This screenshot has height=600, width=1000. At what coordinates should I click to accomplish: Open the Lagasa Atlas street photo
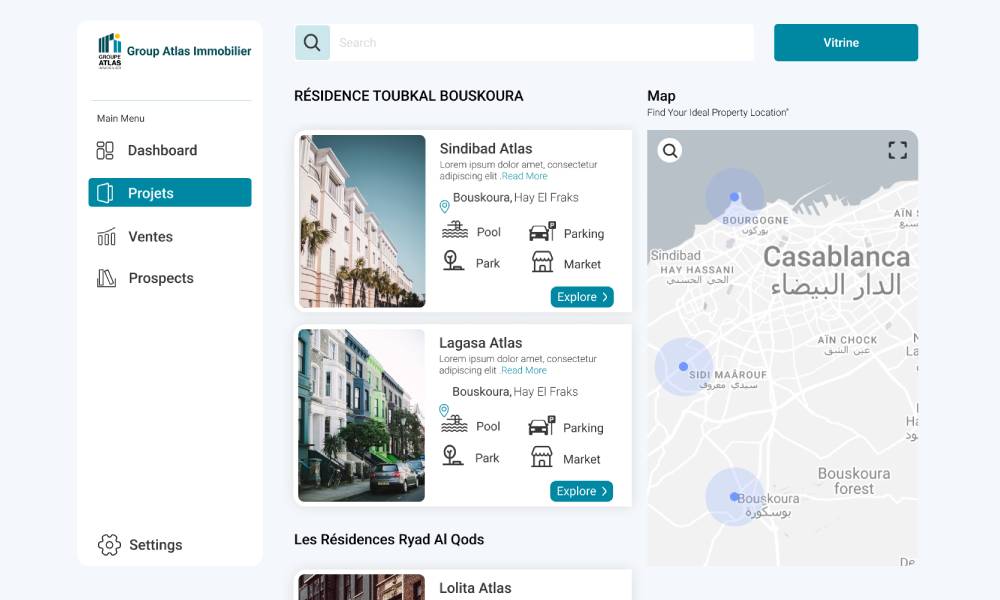click(362, 416)
